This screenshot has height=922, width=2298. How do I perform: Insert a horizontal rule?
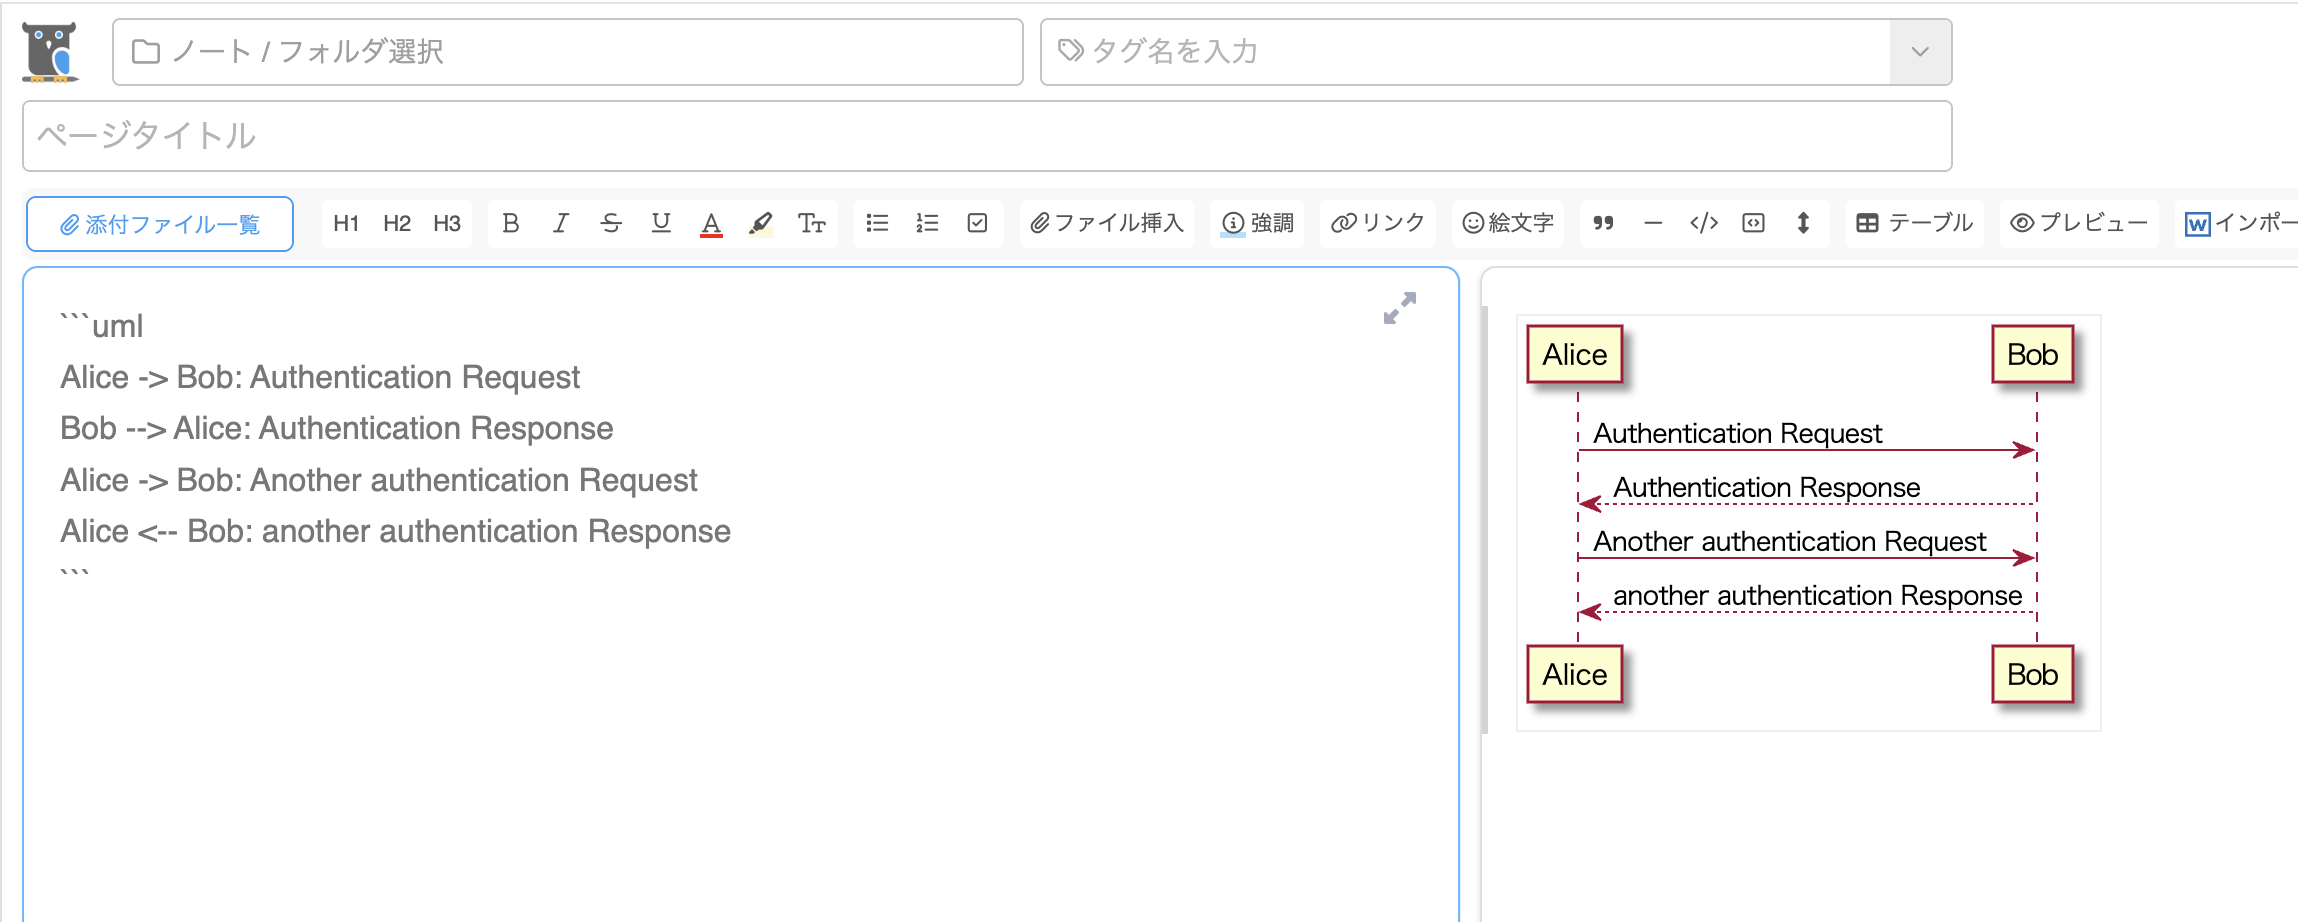(1653, 223)
